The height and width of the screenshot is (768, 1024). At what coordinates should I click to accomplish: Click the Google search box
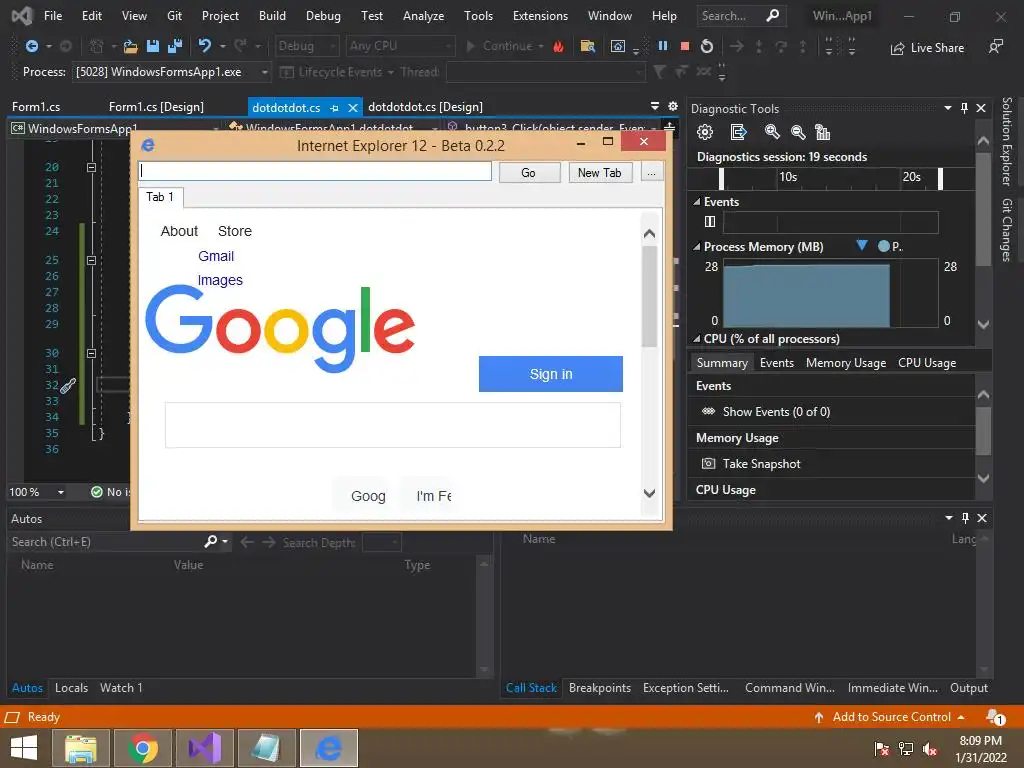[x=392, y=425]
